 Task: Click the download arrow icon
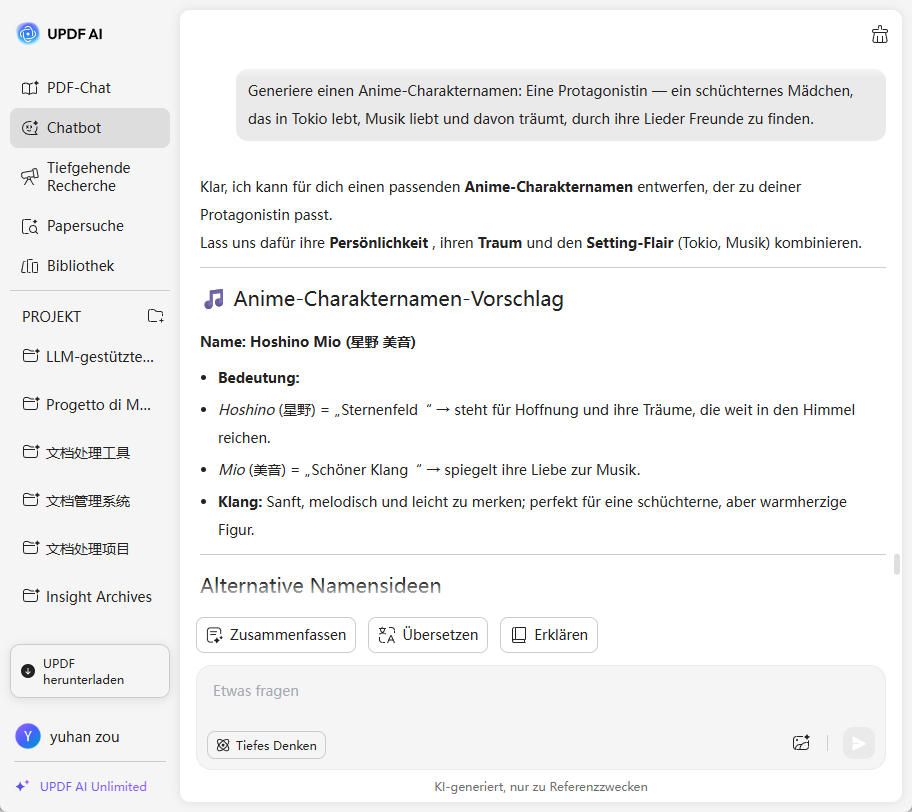28,671
